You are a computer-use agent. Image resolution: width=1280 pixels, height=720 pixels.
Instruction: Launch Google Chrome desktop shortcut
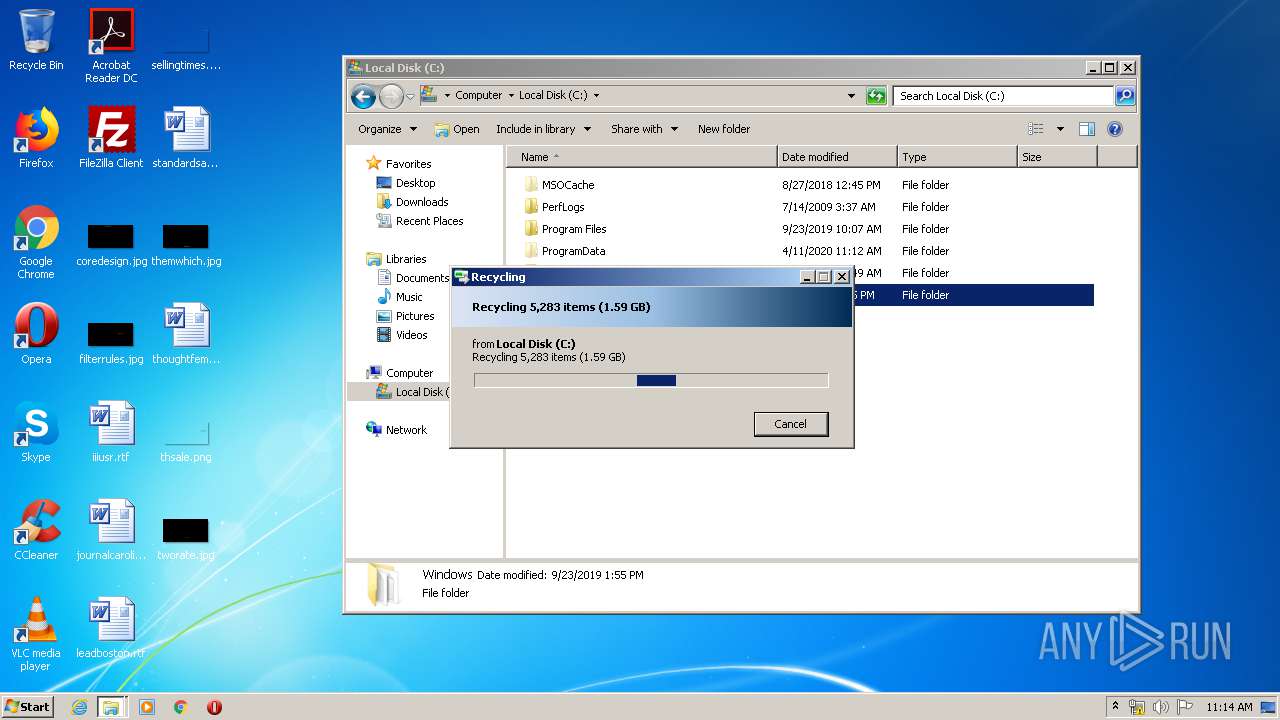36,242
